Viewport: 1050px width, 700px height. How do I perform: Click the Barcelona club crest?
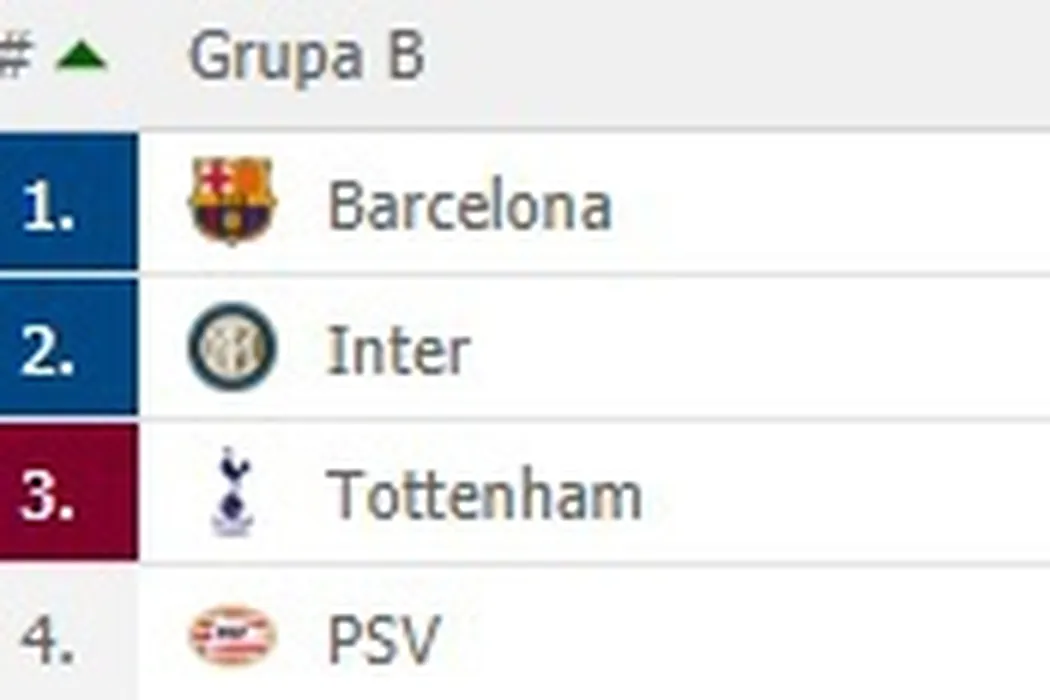pyautogui.click(x=232, y=201)
